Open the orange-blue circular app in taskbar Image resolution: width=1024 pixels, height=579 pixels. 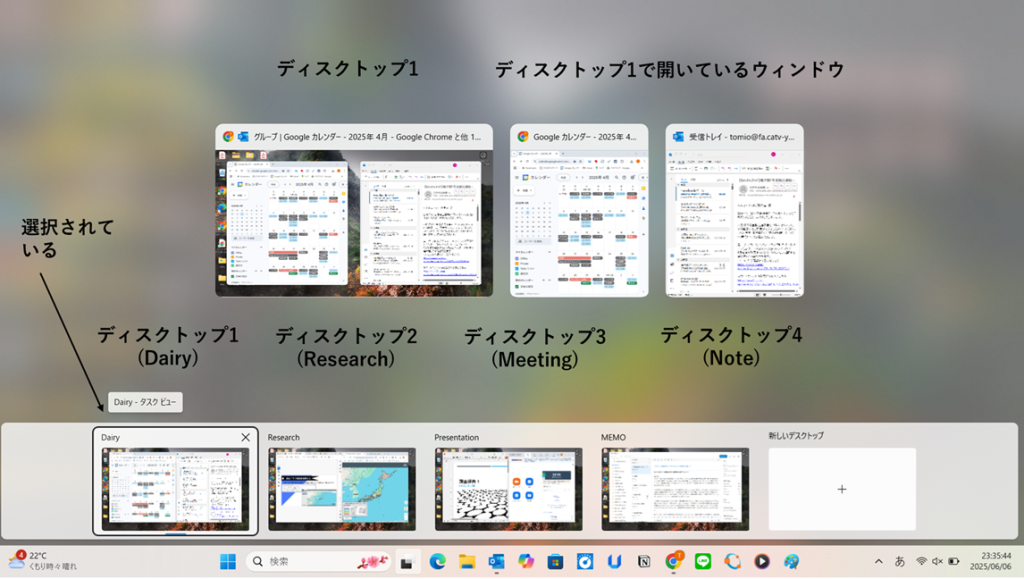tap(732, 561)
